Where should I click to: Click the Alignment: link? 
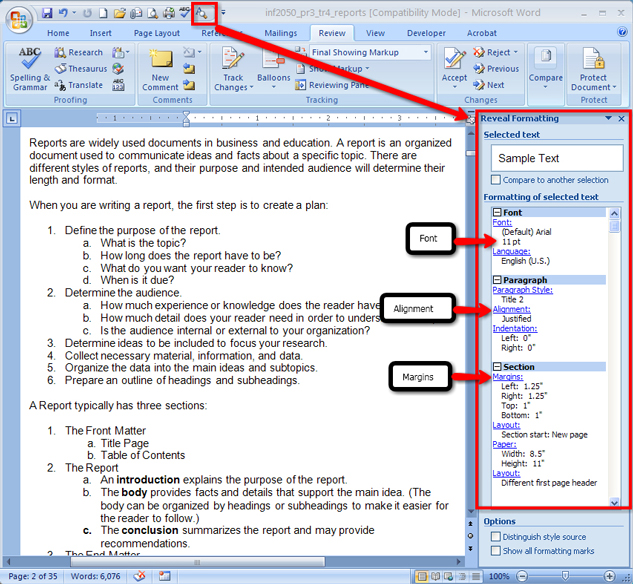[511, 309]
